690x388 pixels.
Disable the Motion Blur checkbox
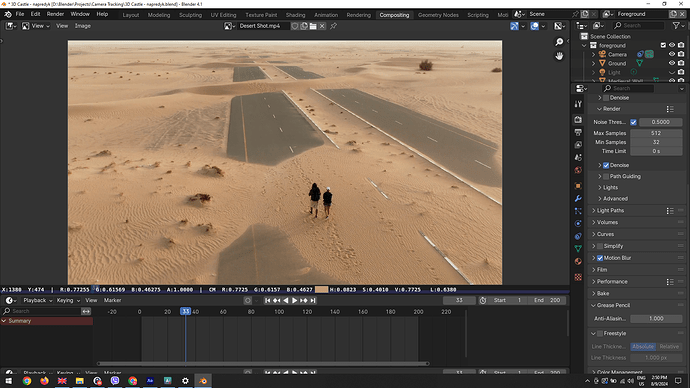(x=600, y=258)
